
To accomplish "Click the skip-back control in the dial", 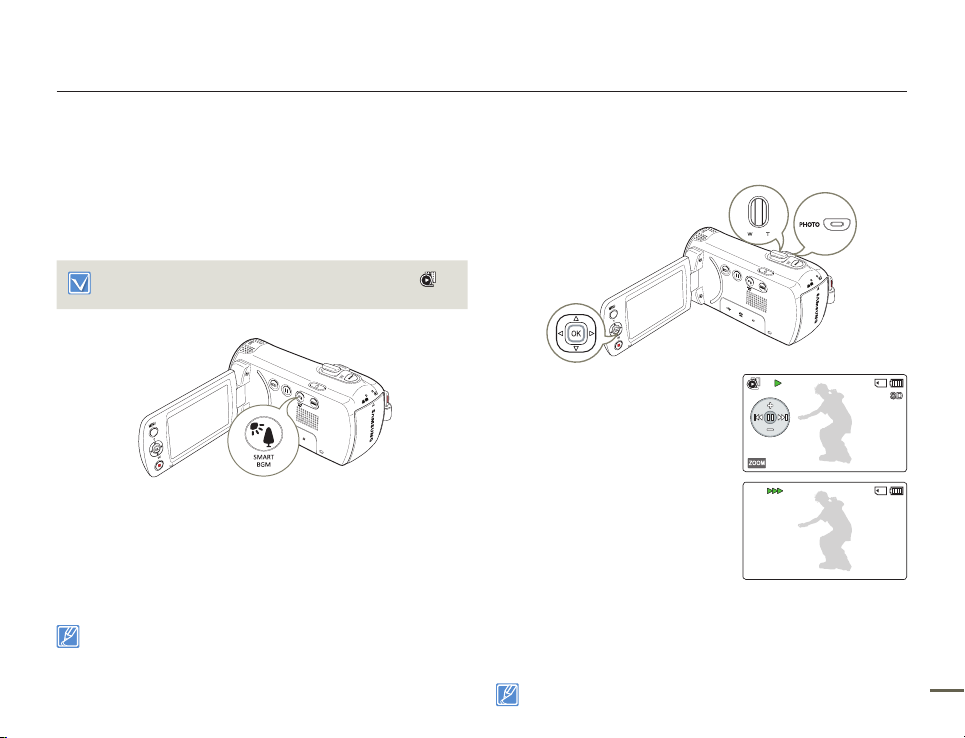I will pyautogui.click(x=758, y=417).
